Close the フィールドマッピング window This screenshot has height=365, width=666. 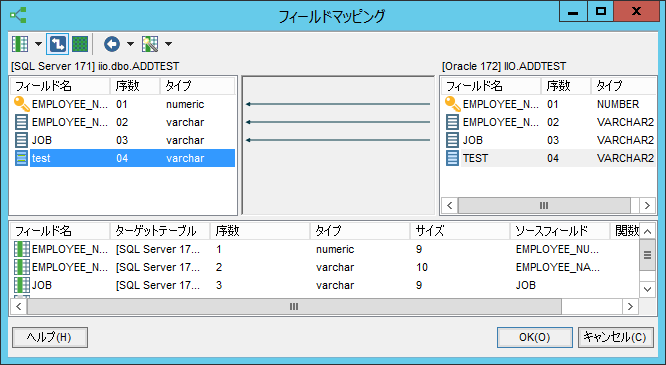(636, 11)
